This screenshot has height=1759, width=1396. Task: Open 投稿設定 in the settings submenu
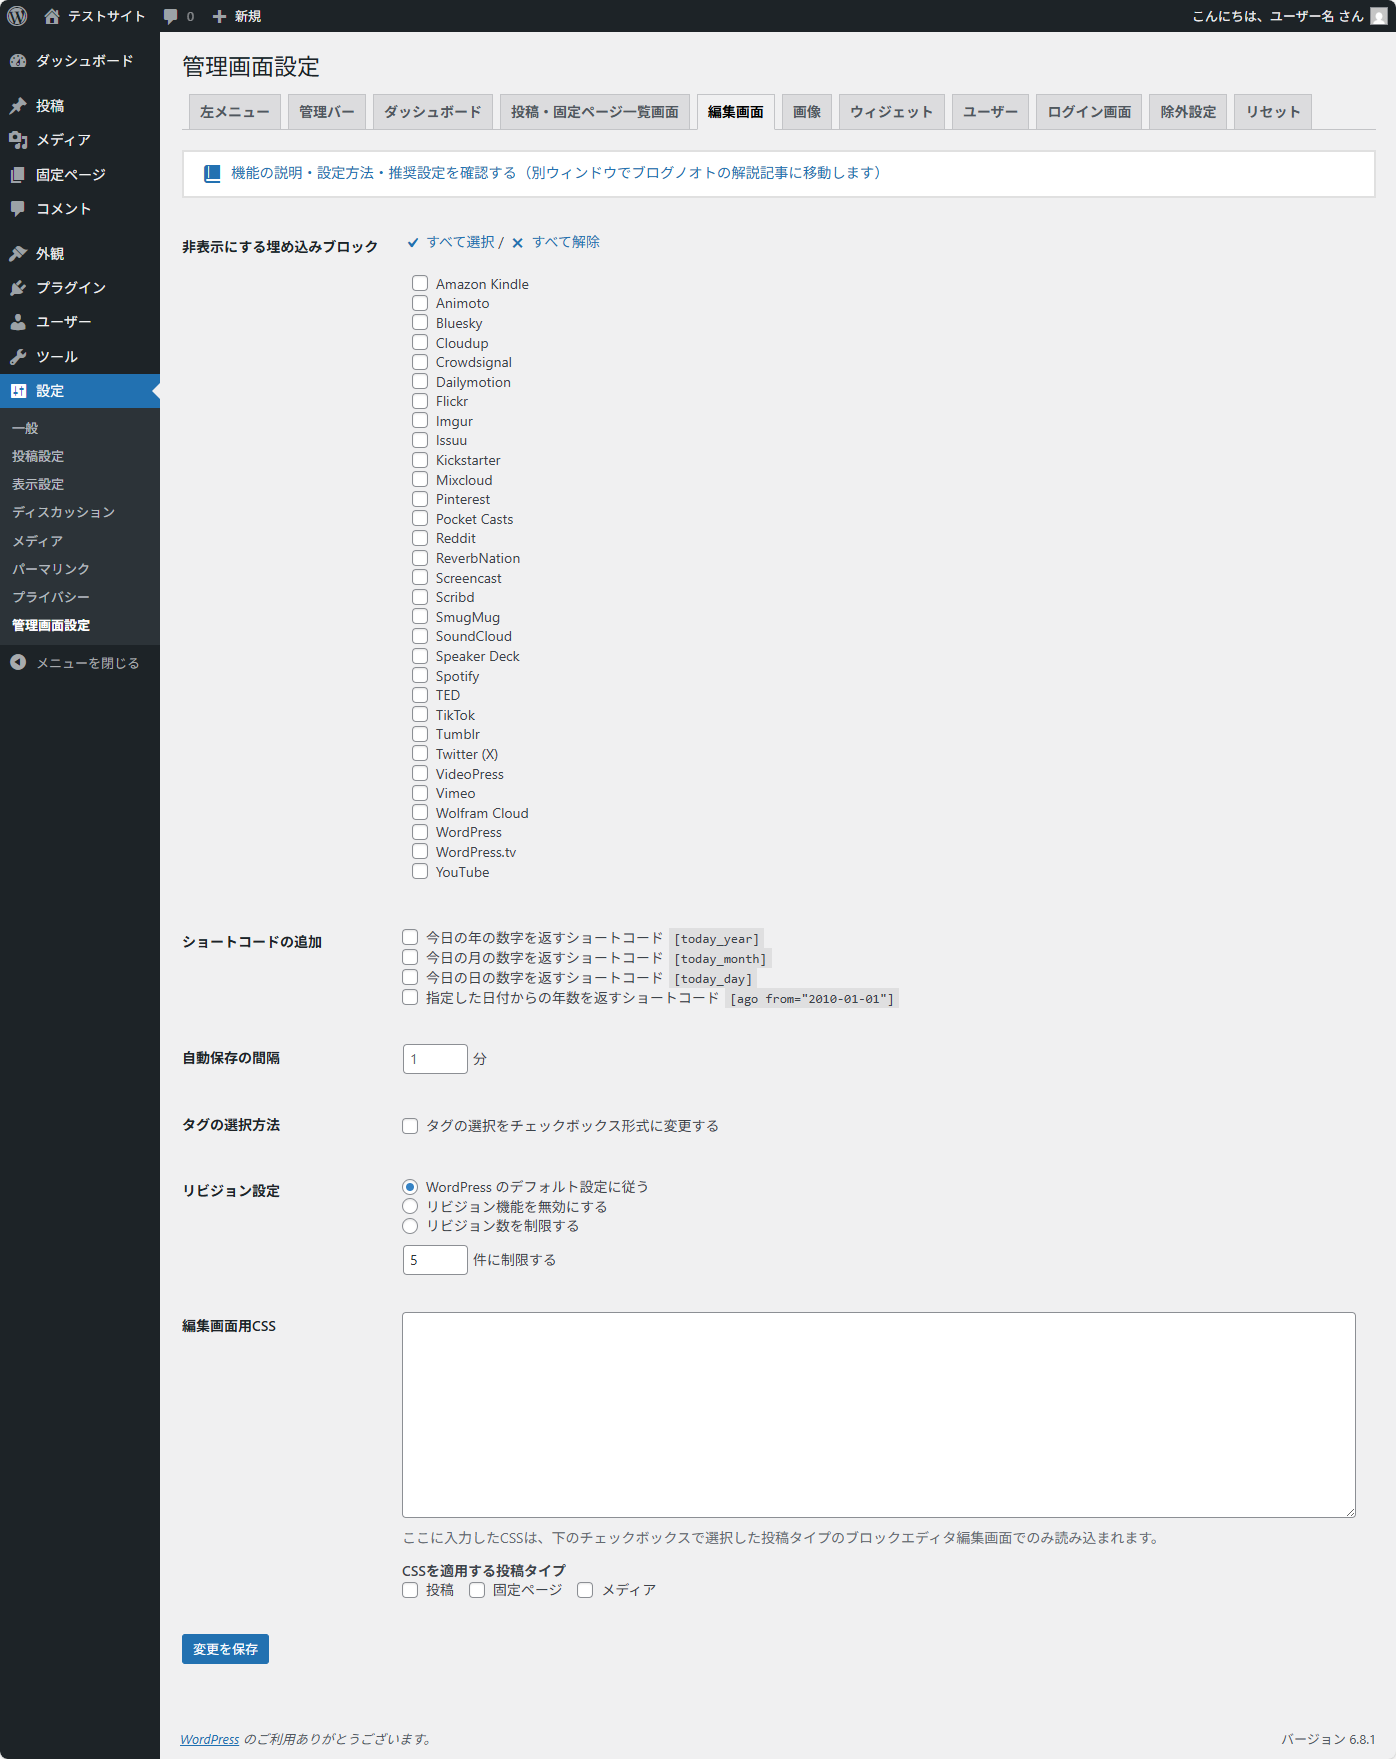click(38, 456)
